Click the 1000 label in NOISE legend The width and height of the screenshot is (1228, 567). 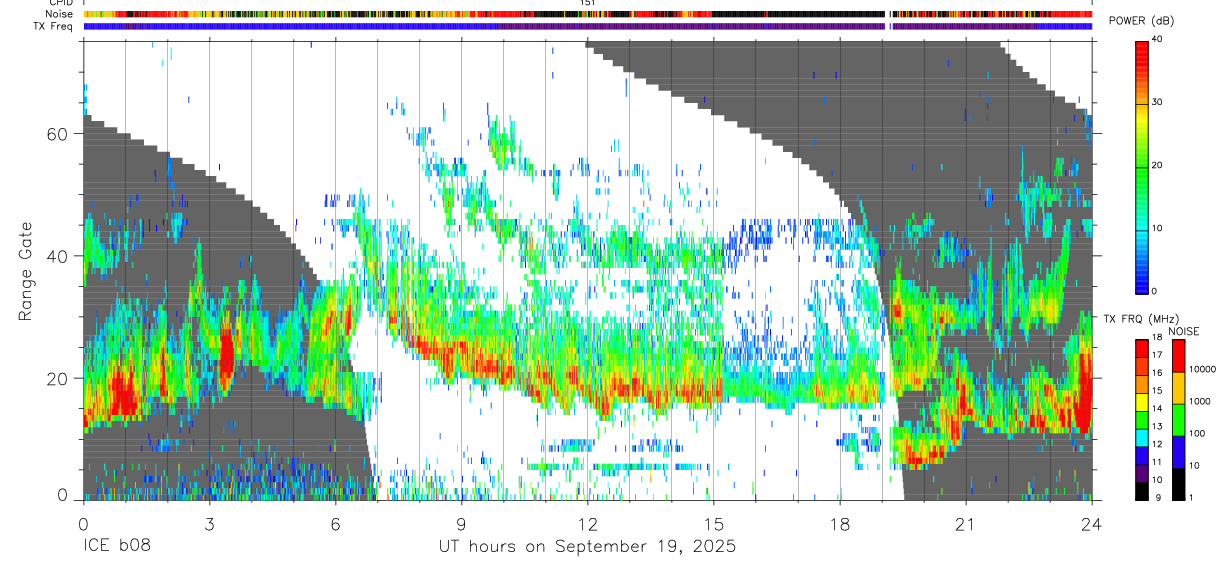coord(1199,401)
